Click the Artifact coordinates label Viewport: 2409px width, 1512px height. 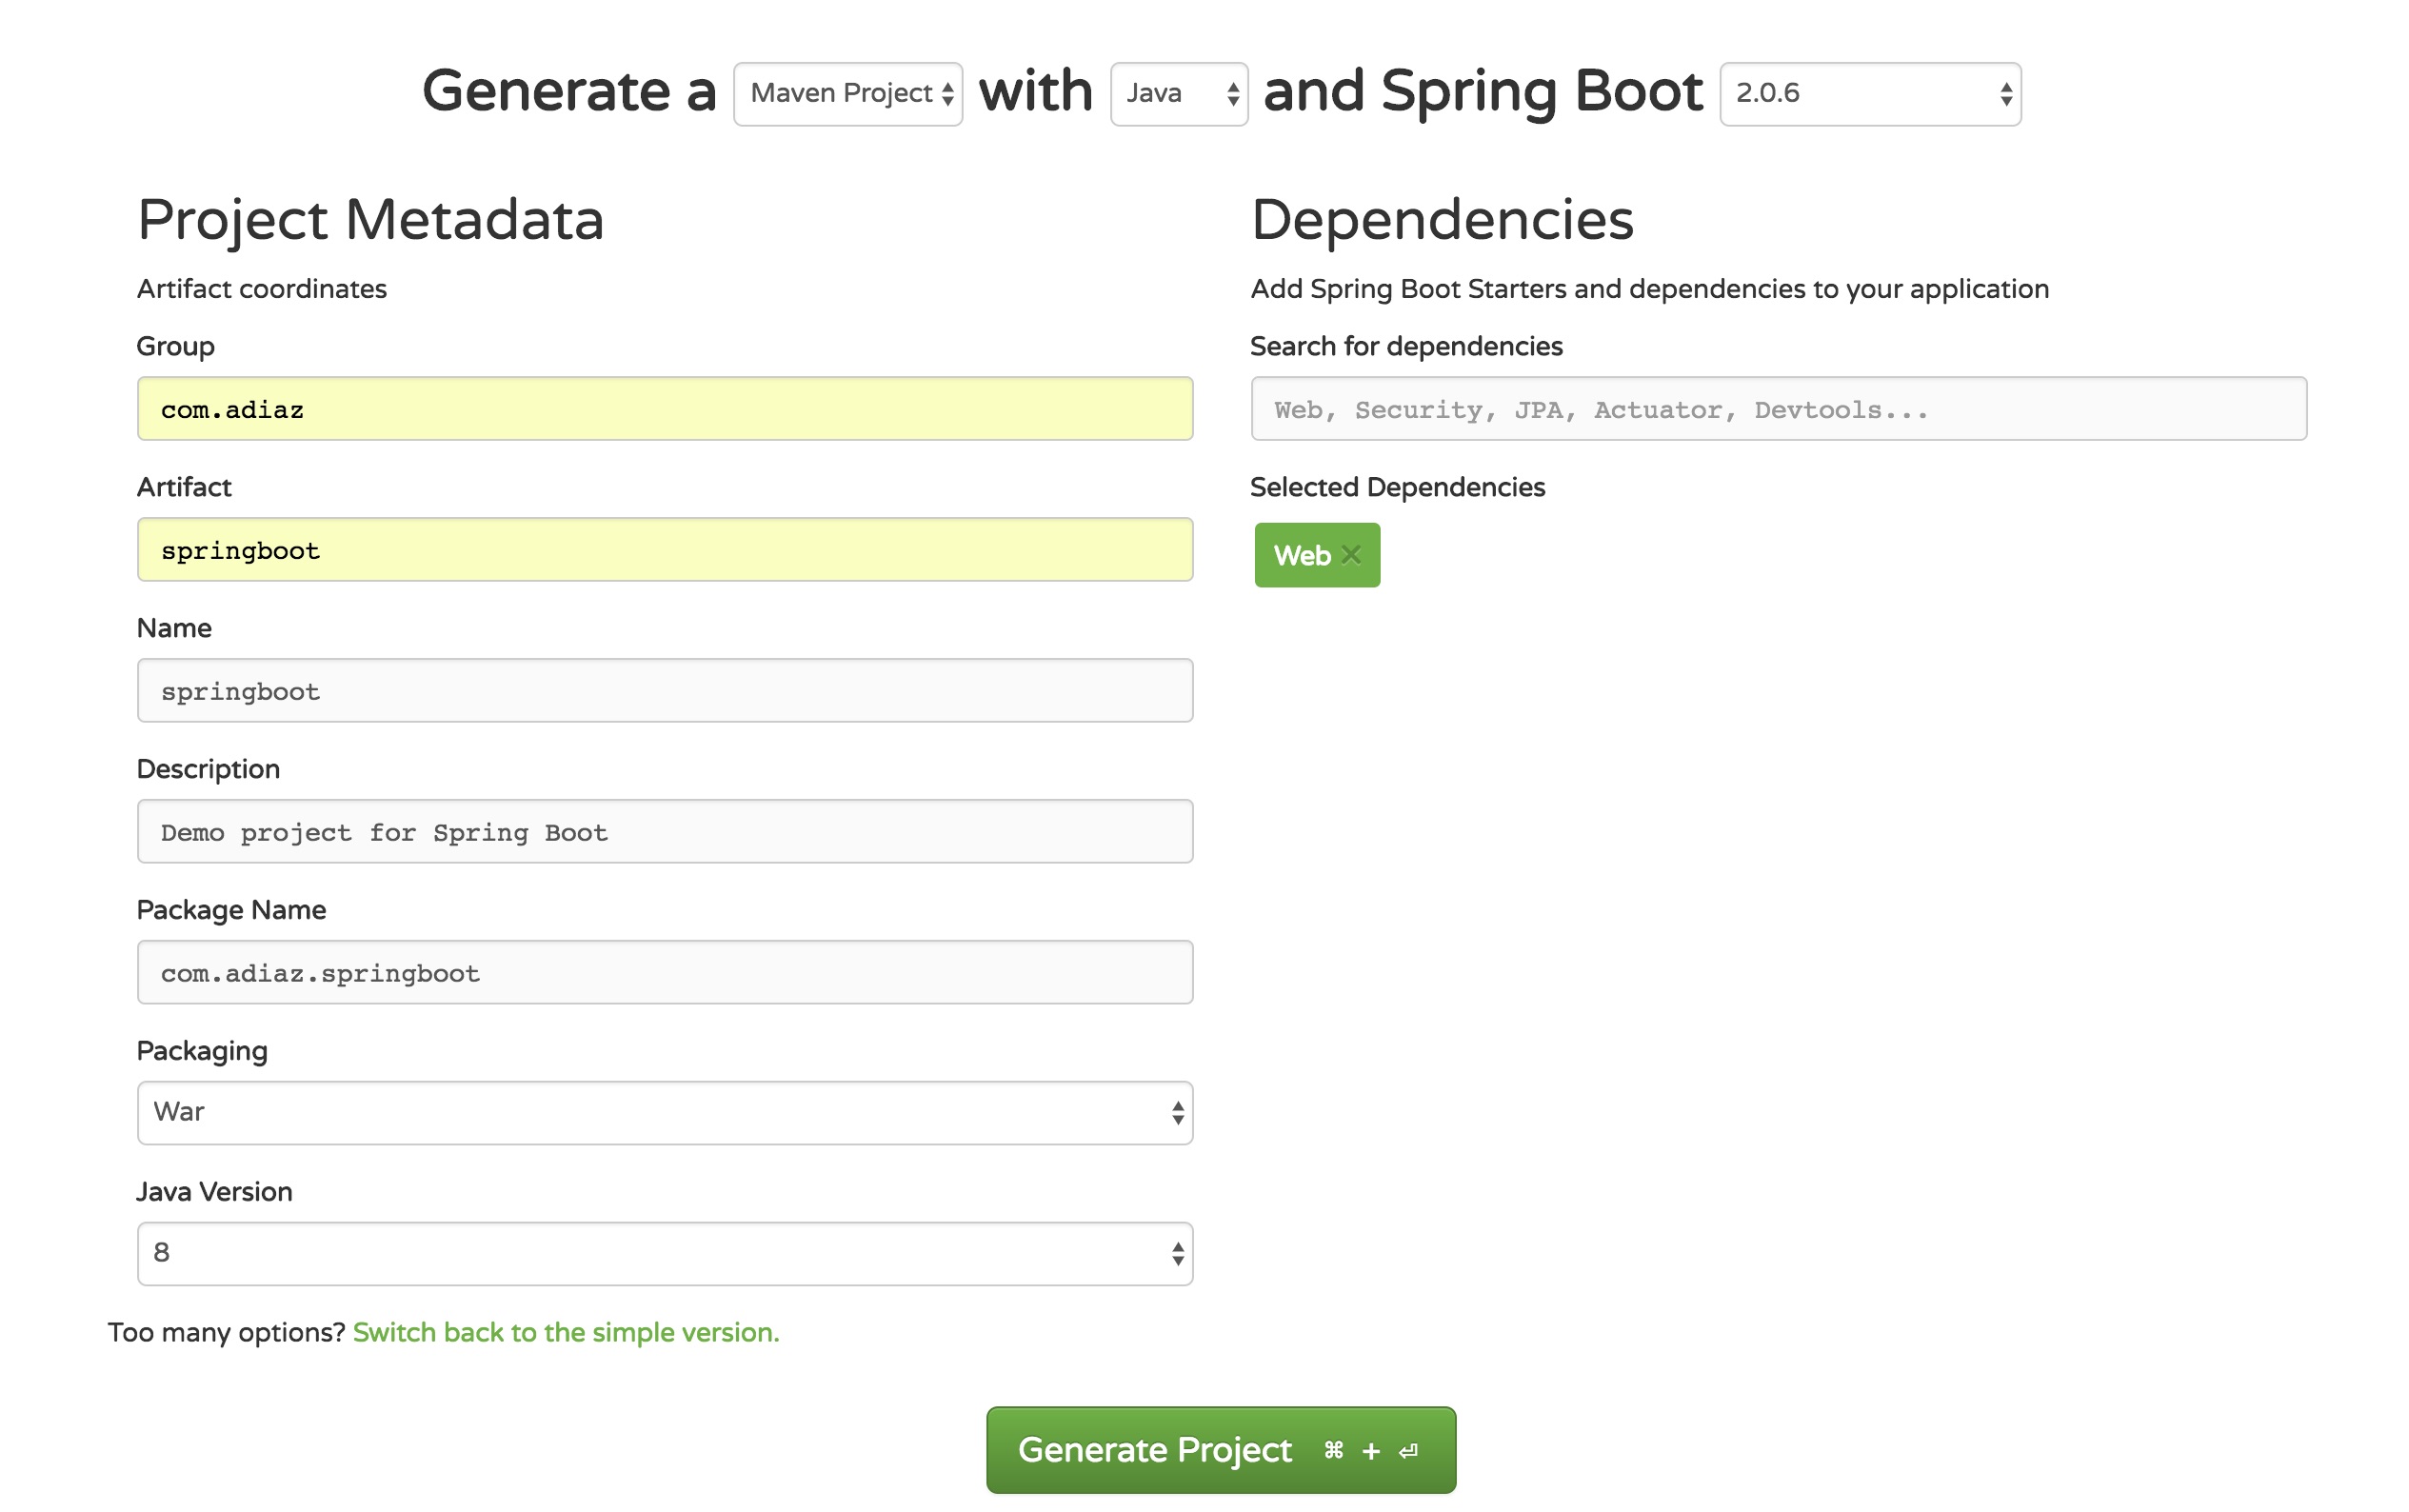262,289
